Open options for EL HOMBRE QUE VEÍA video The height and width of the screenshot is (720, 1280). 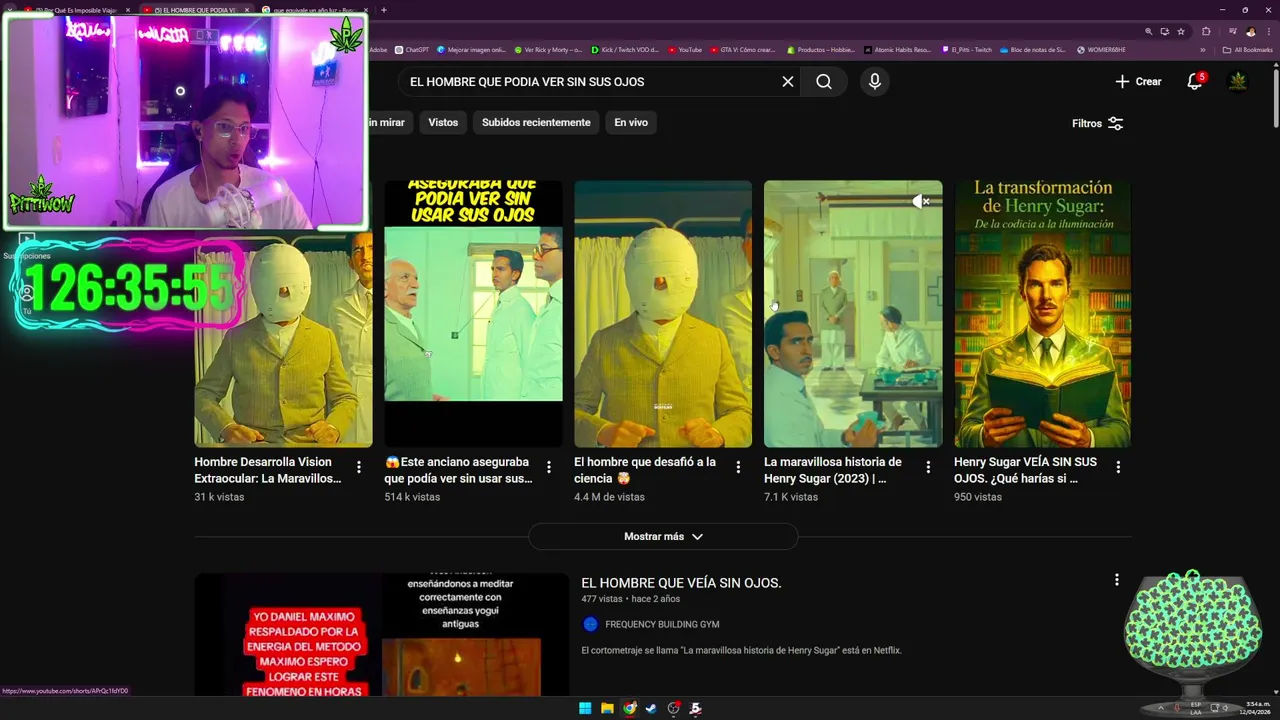coord(1117,580)
